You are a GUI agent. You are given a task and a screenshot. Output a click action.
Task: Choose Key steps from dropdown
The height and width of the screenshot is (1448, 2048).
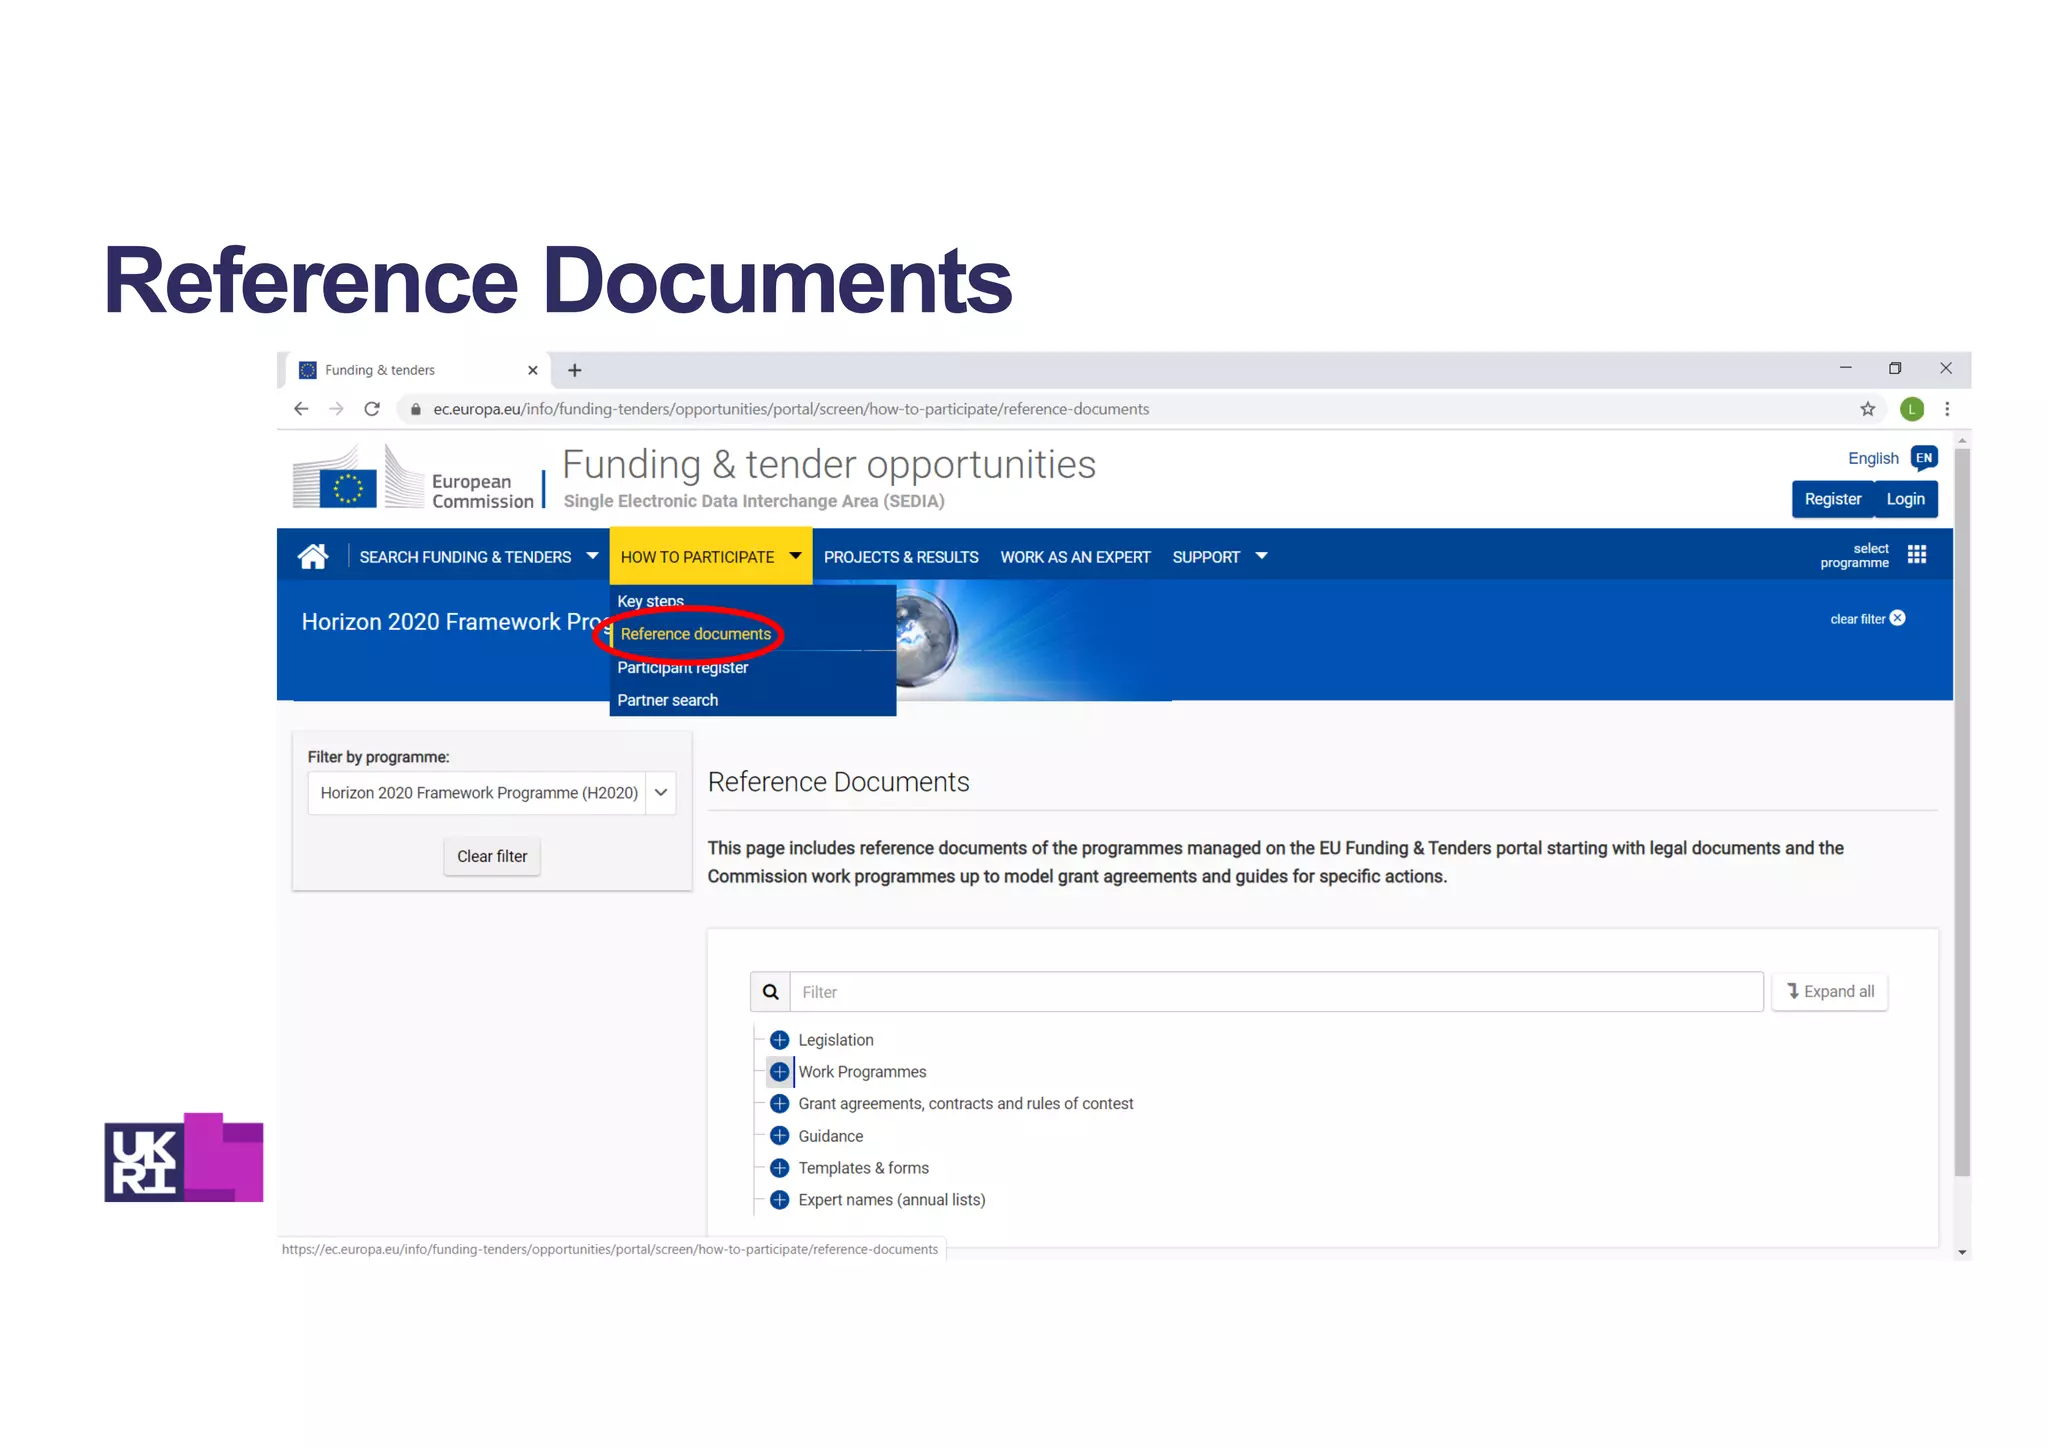[x=651, y=601]
